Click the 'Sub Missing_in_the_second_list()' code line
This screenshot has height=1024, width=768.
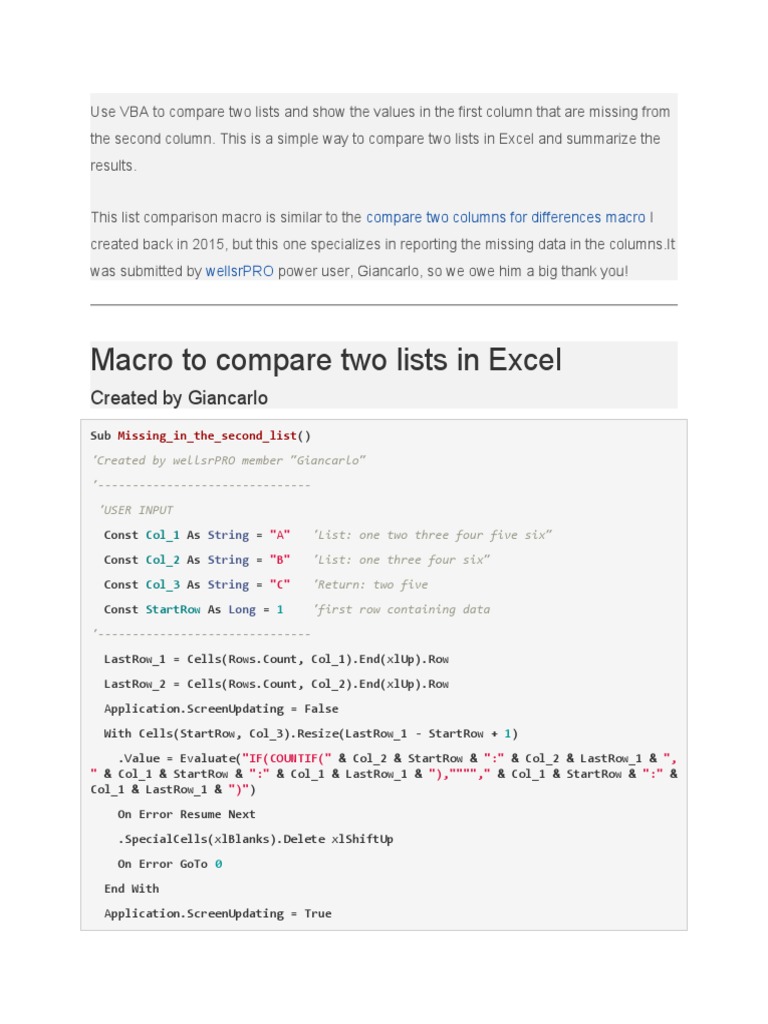click(x=201, y=436)
